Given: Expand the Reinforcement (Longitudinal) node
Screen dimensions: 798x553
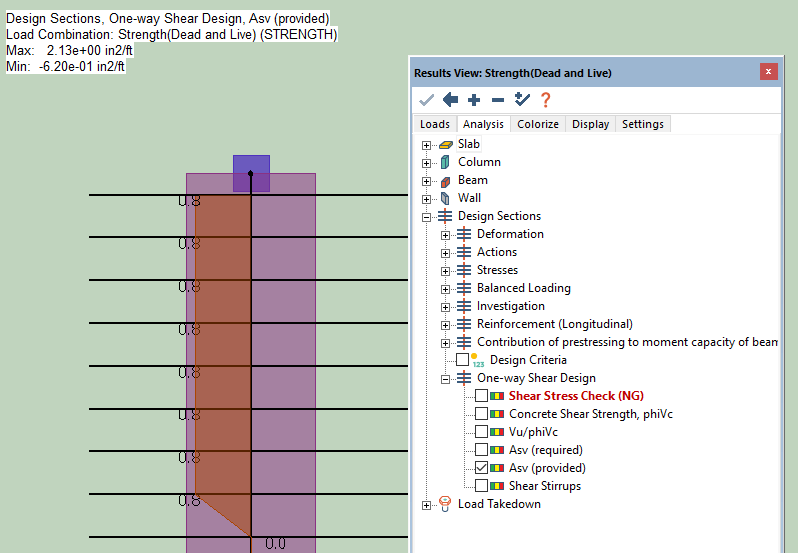Looking at the screenshot, I should coord(446,324).
